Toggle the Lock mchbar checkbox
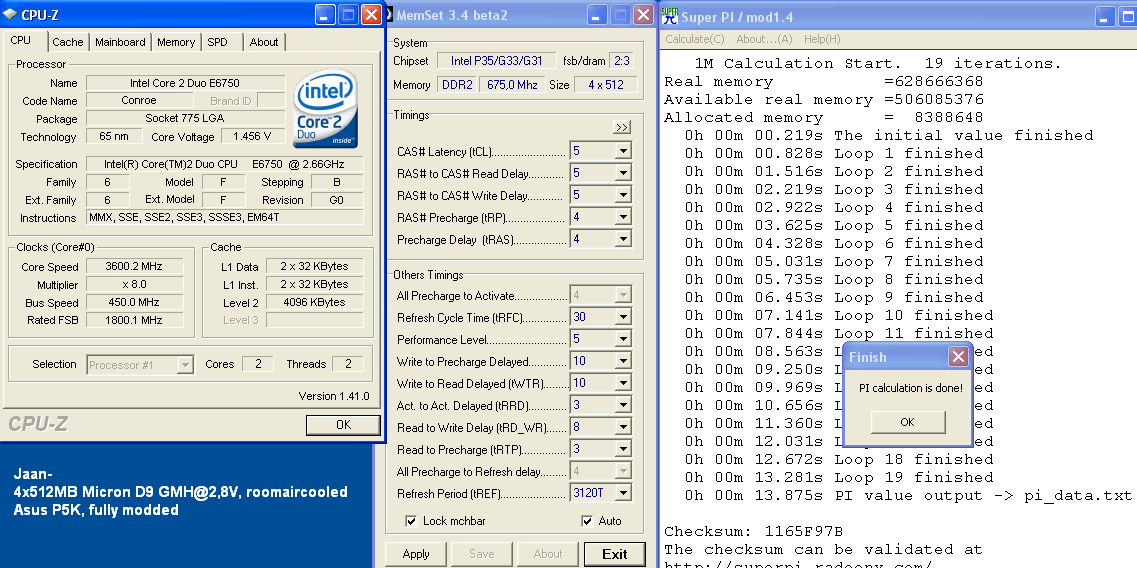The height and width of the screenshot is (568, 1137). pyautogui.click(x=411, y=521)
